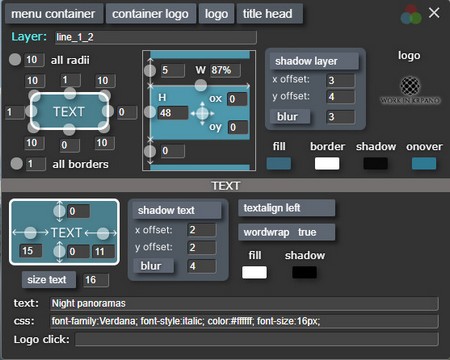Edit shadow layer x offset field
The image size is (450, 360).
[x=340, y=80]
